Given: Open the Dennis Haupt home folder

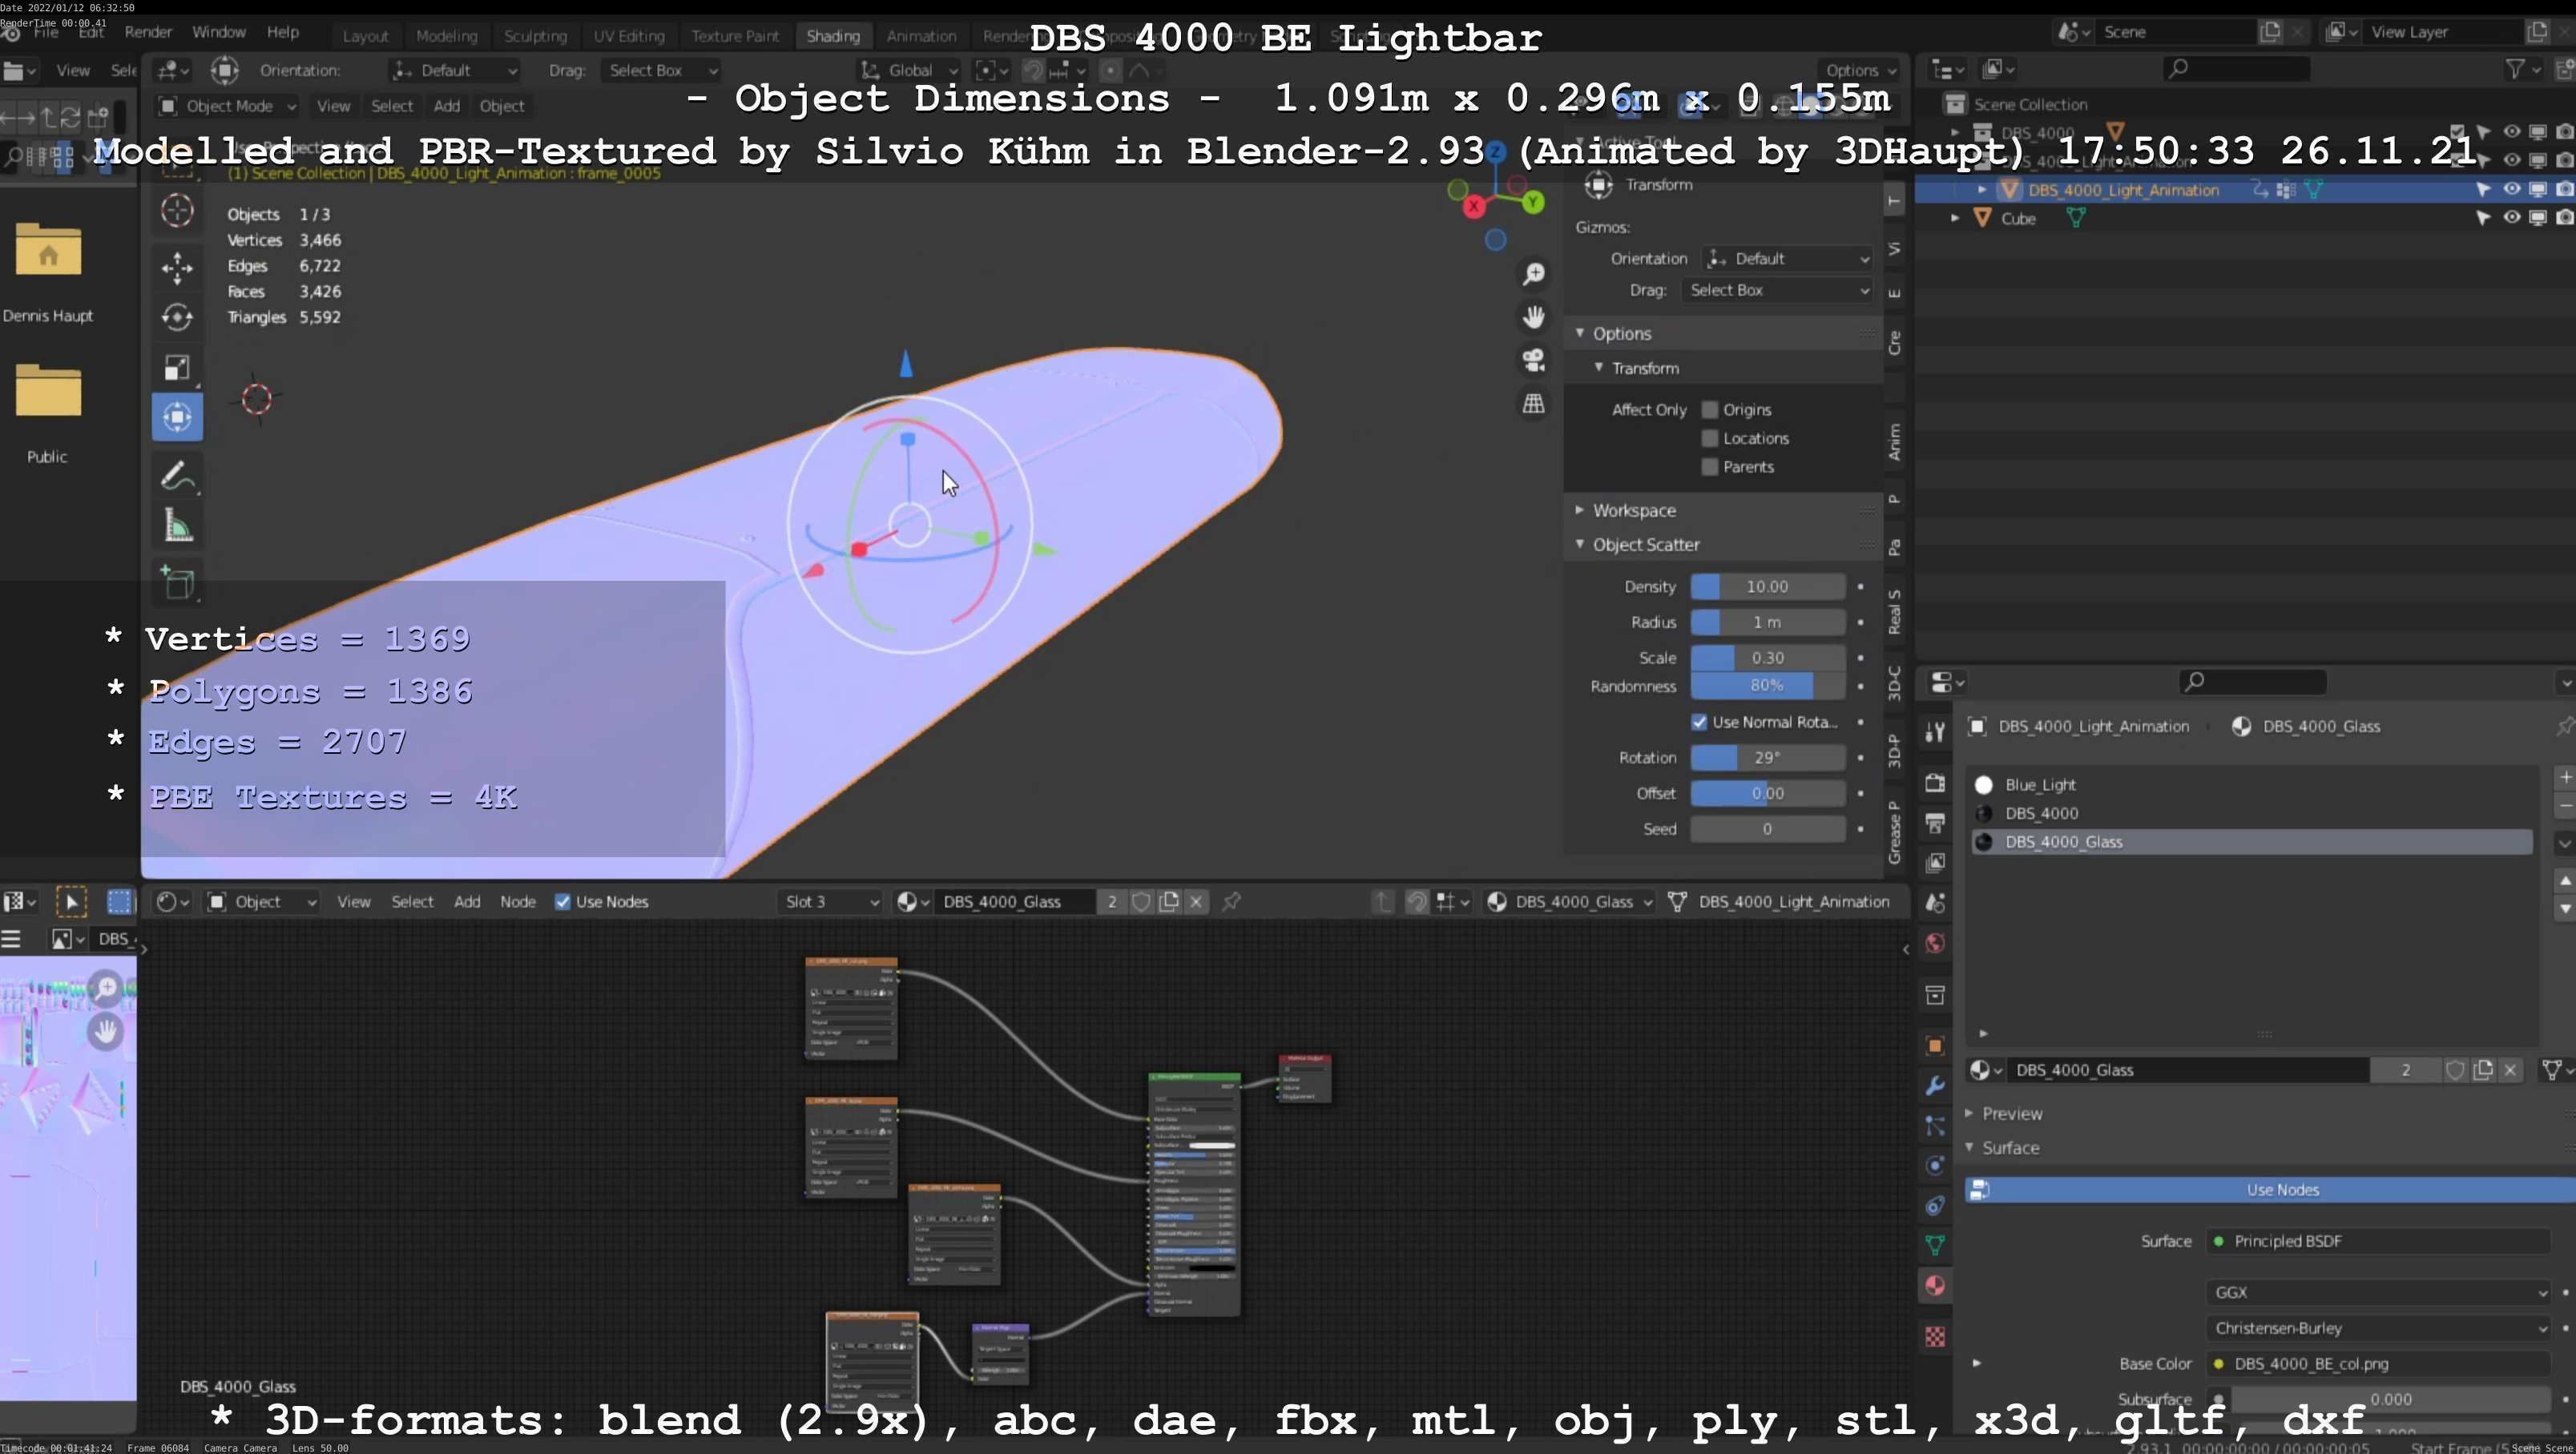Looking at the screenshot, I should pos(48,250).
